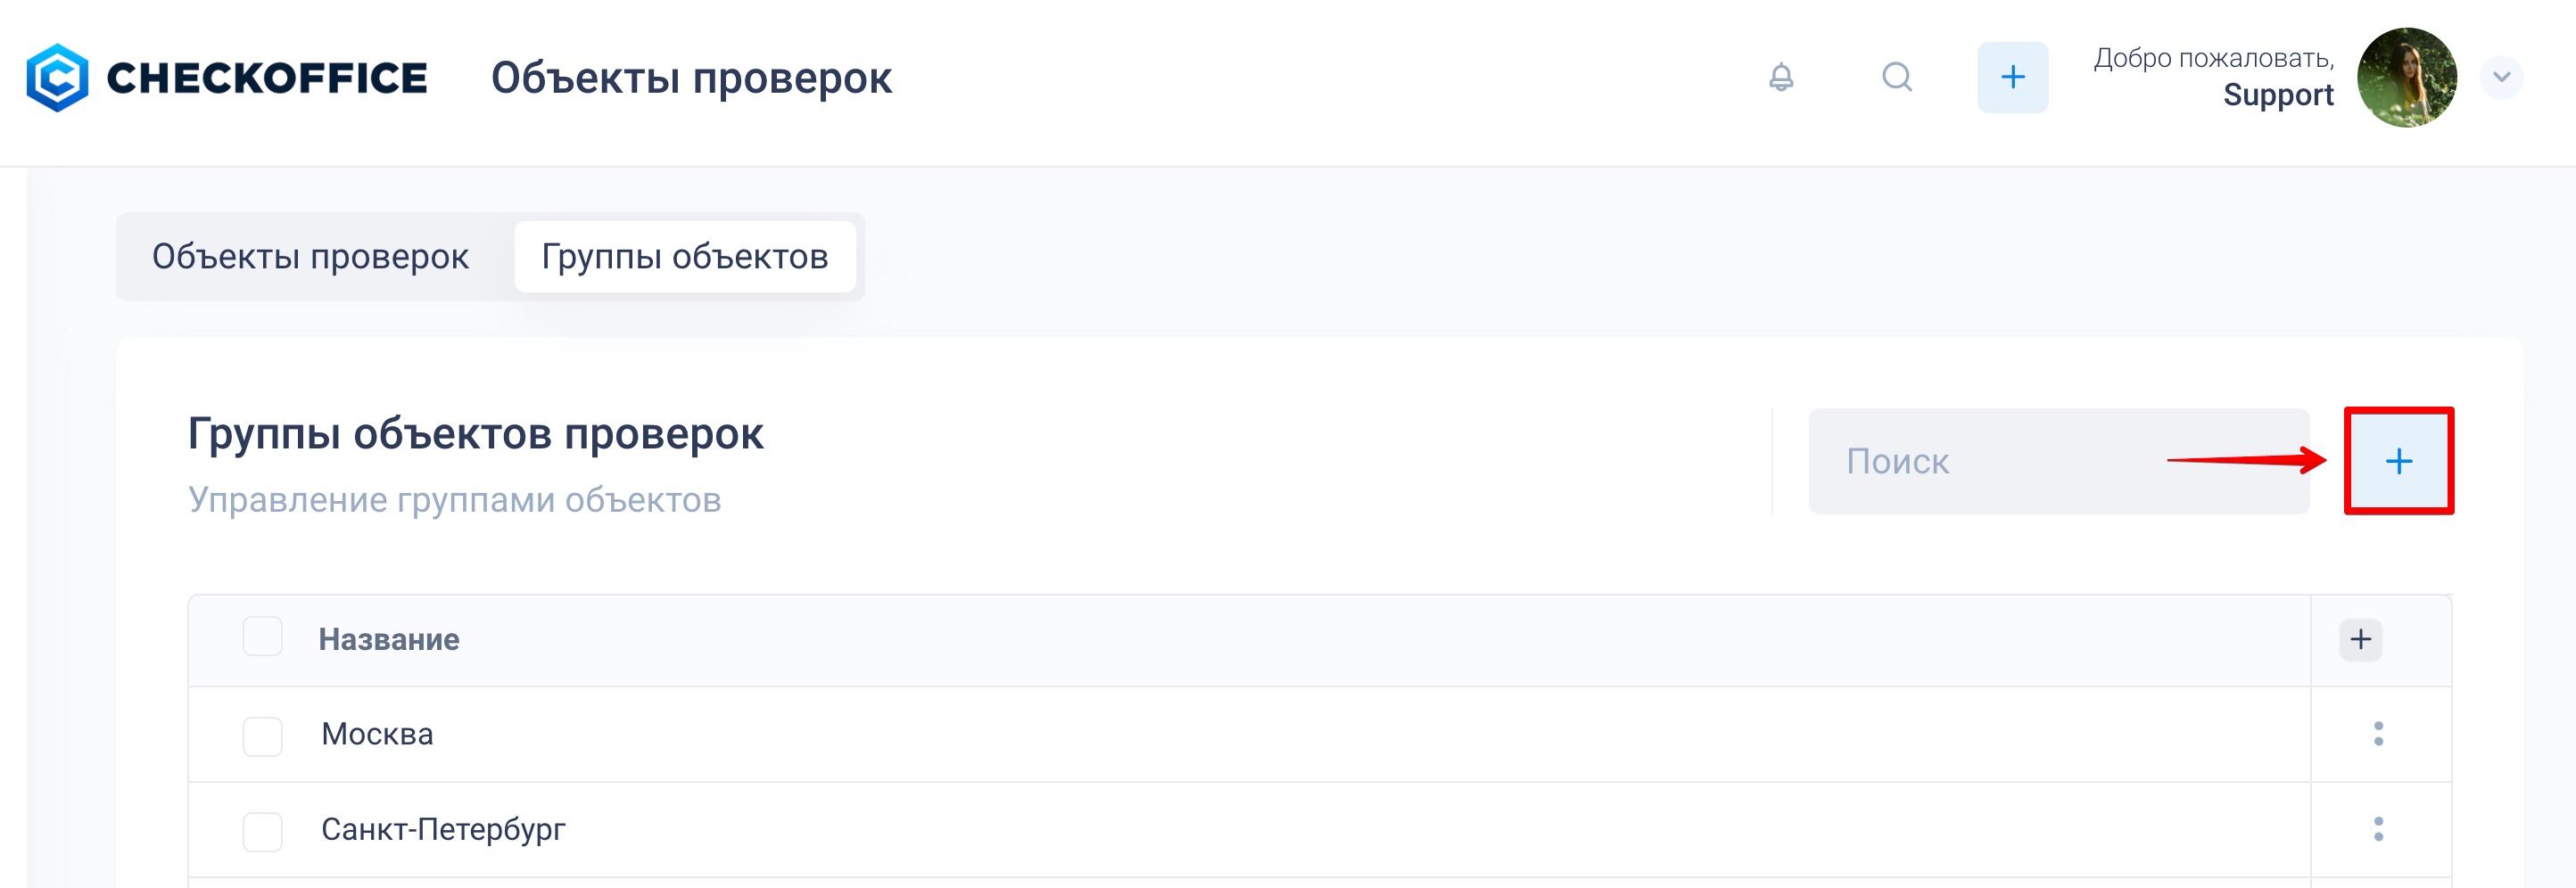The image size is (2576, 888).
Task: Open three-dot menu for Санкт-Петербург row
Action: tap(2378, 829)
